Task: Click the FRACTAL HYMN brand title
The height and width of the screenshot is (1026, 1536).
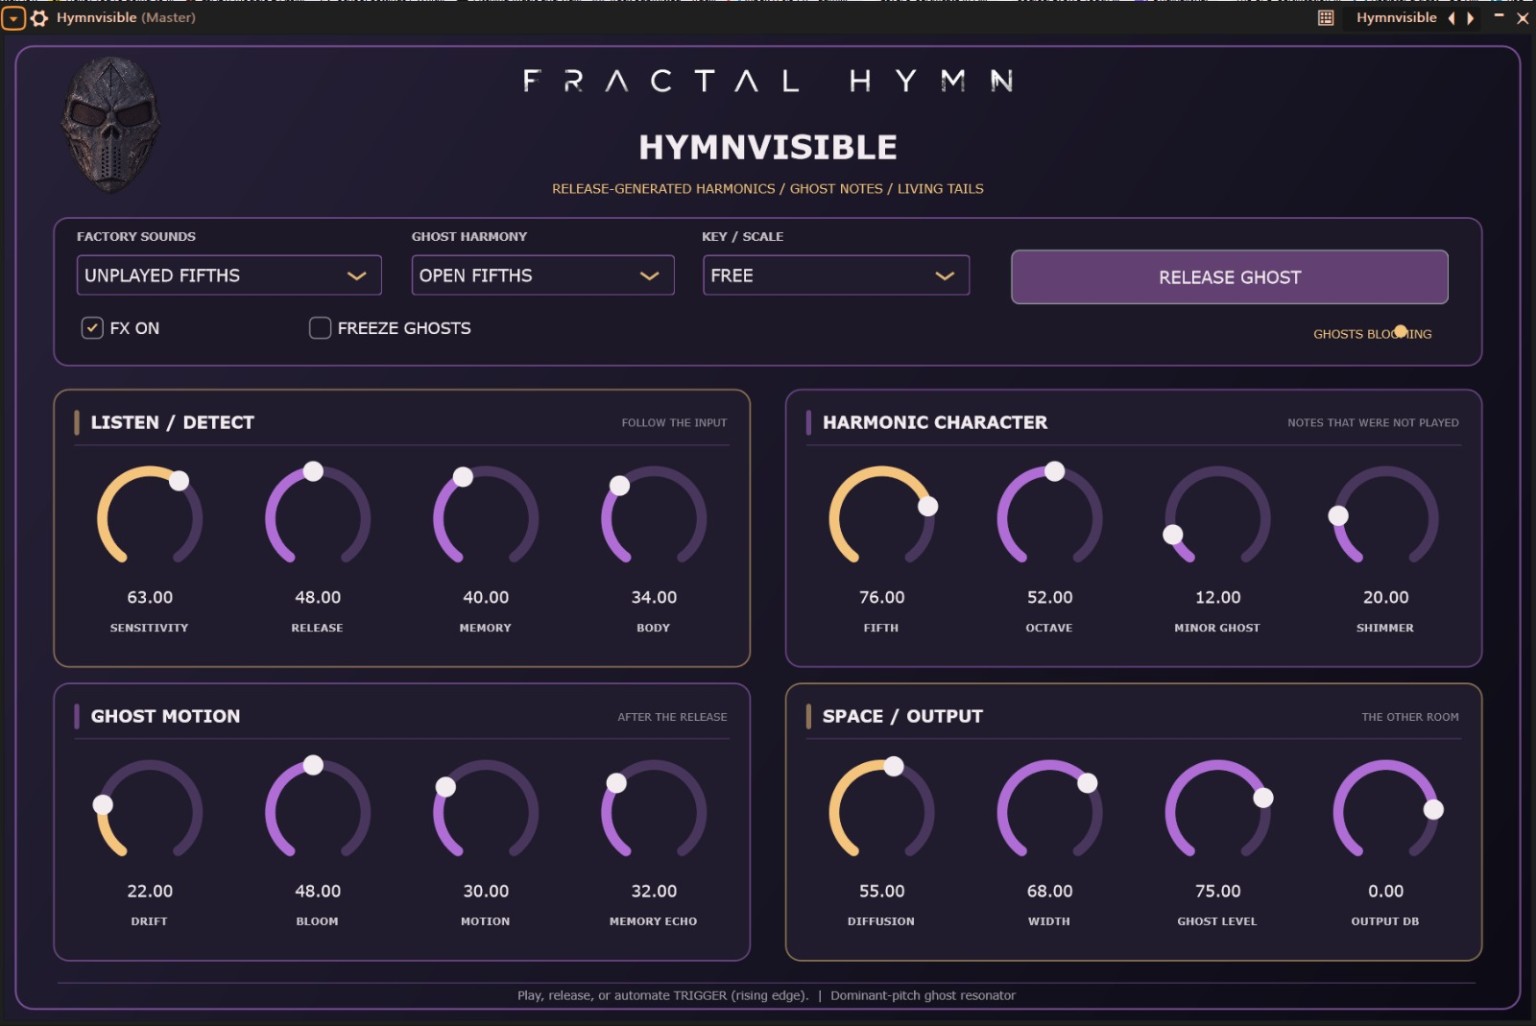Action: pos(768,81)
